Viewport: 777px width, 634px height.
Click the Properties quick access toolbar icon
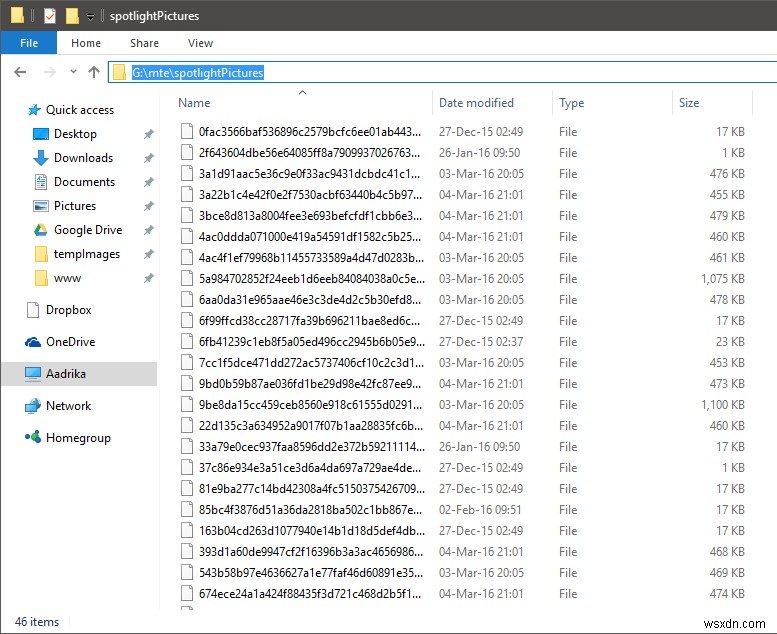(x=50, y=16)
